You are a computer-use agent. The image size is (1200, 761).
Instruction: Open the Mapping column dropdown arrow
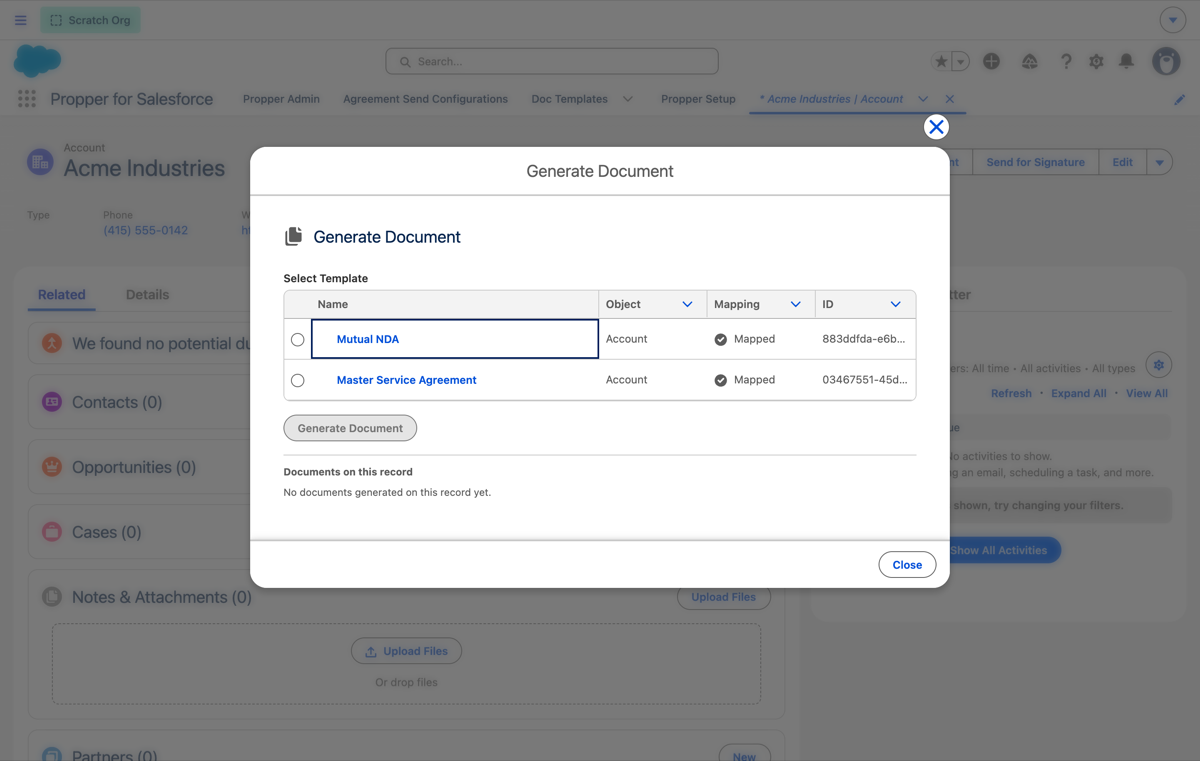click(796, 304)
